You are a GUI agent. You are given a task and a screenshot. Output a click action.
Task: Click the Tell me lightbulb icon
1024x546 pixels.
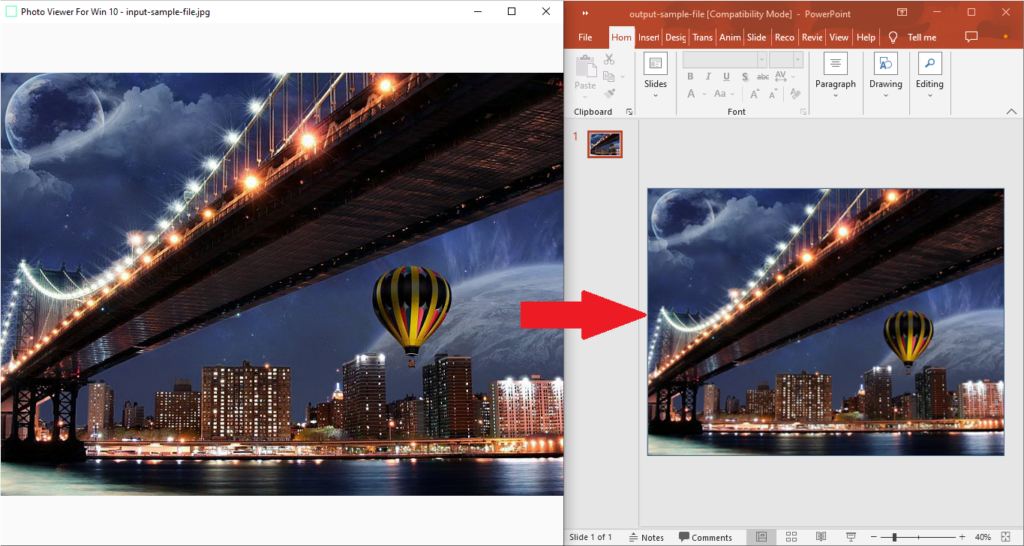(893, 37)
